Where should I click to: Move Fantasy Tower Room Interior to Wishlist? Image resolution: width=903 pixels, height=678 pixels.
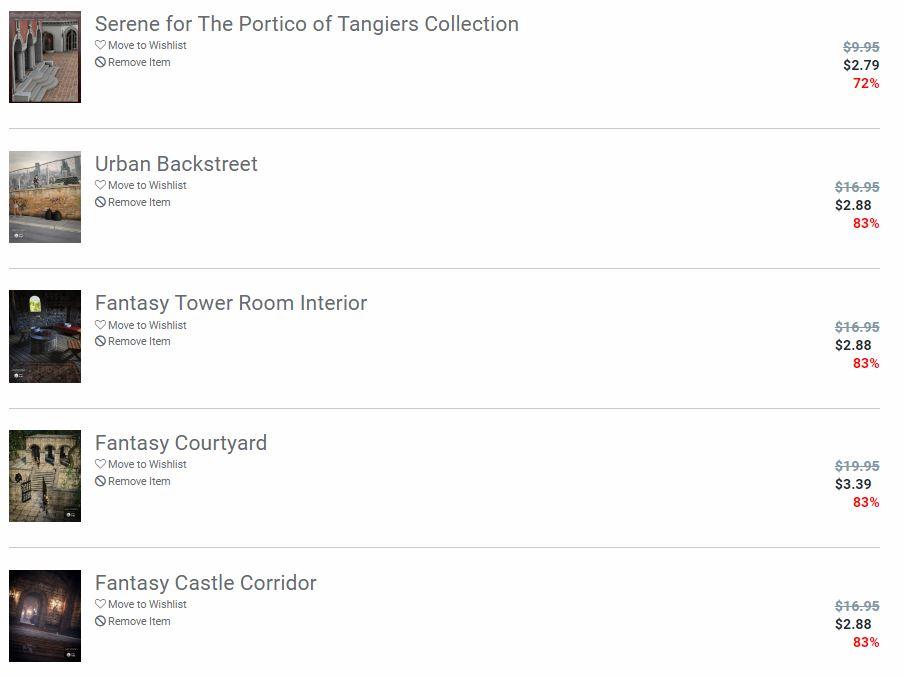pyautogui.click(x=147, y=325)
